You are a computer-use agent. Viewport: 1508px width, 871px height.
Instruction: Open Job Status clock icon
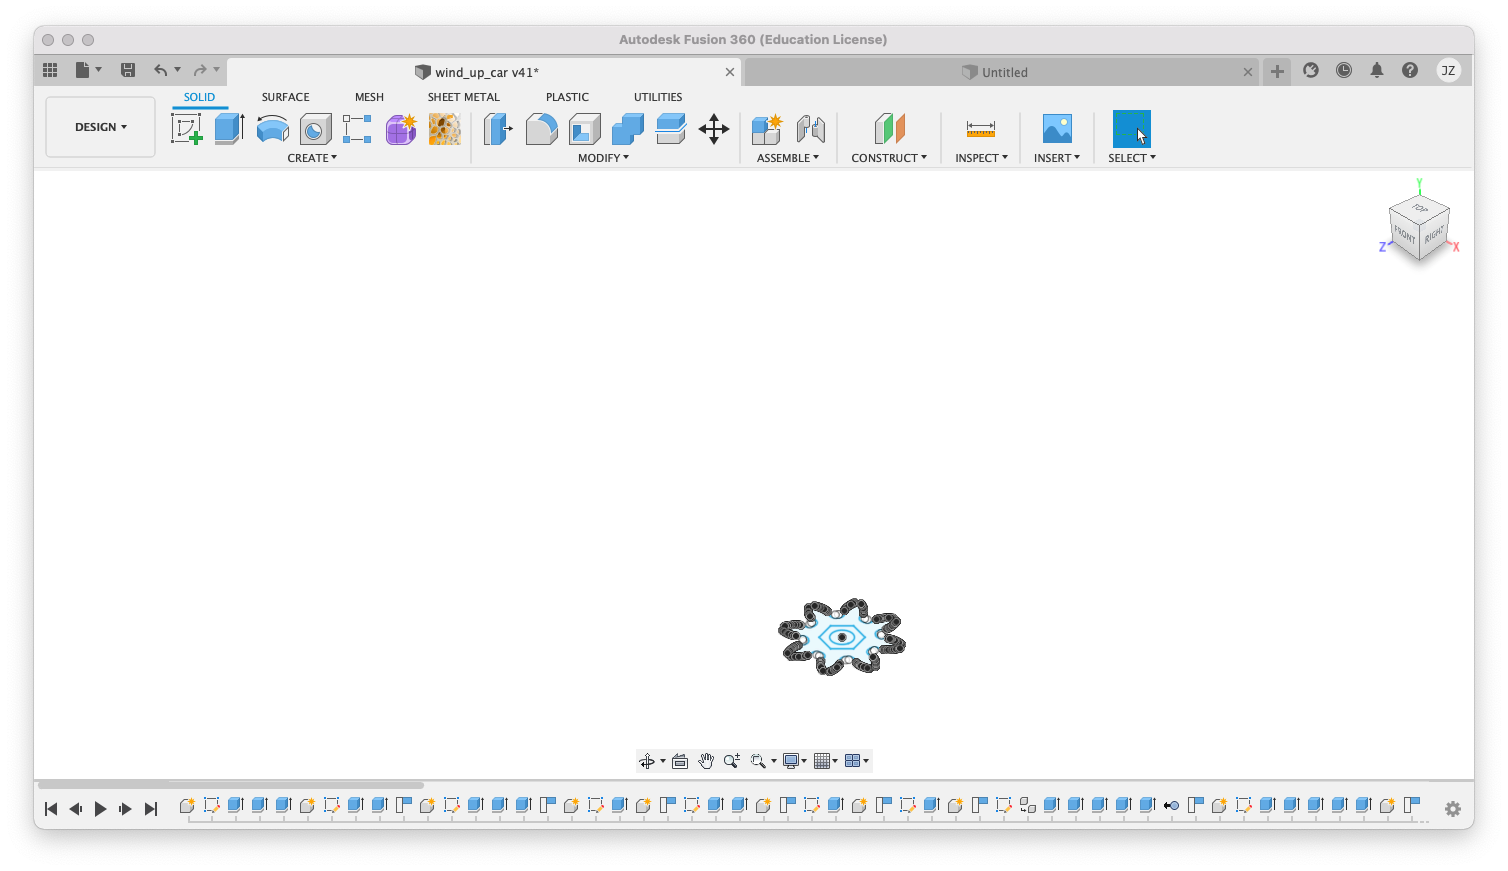(1344, 70)
